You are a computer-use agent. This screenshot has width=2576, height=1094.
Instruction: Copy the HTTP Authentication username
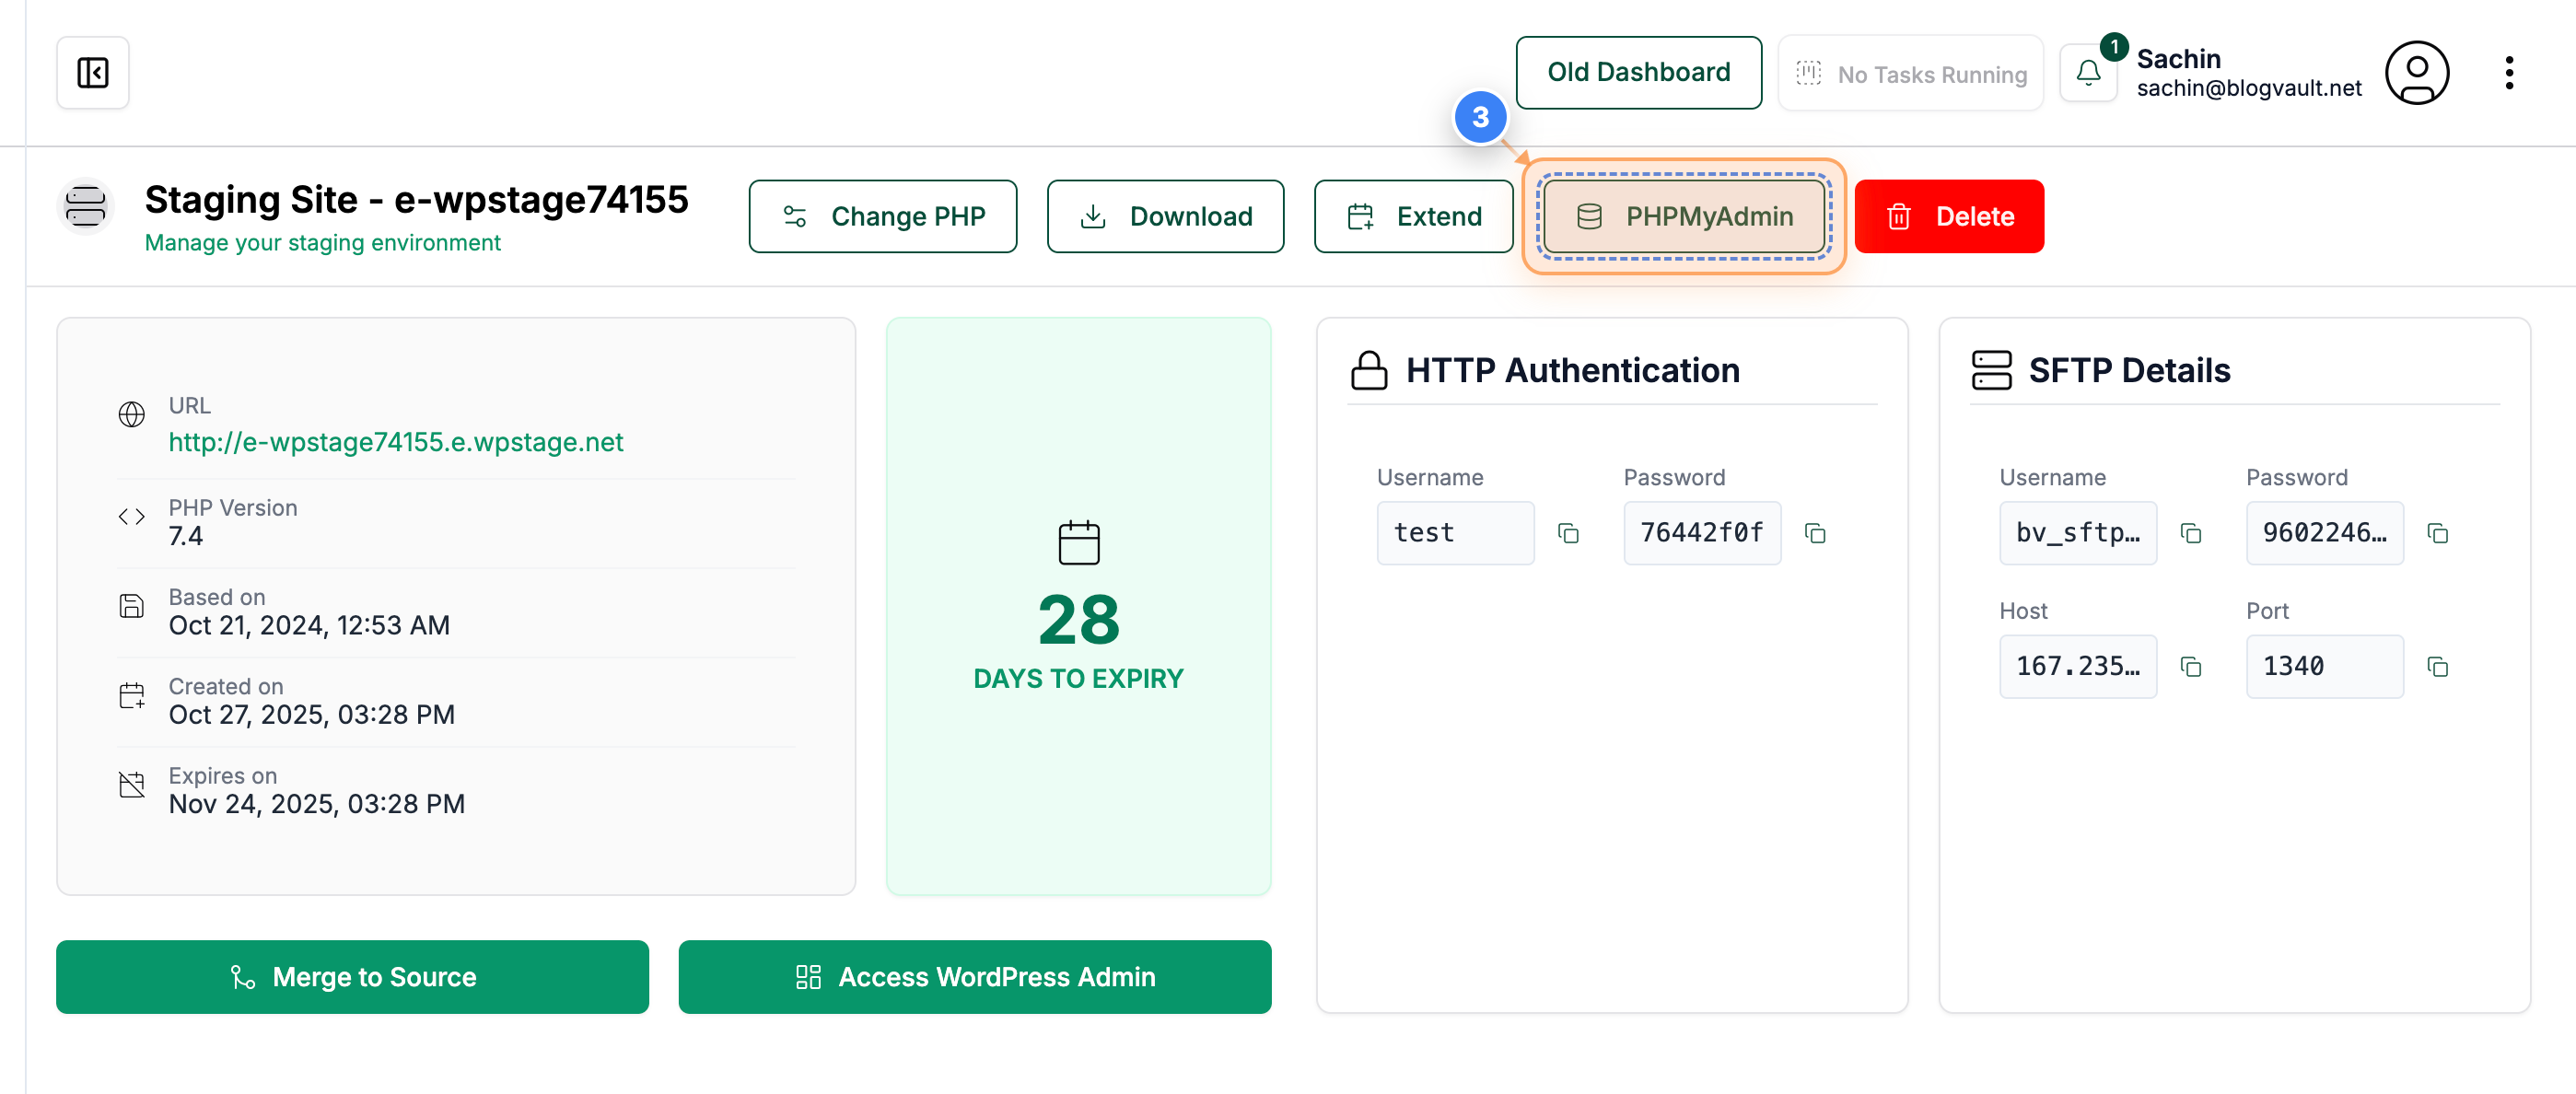tap(1568, 533)
